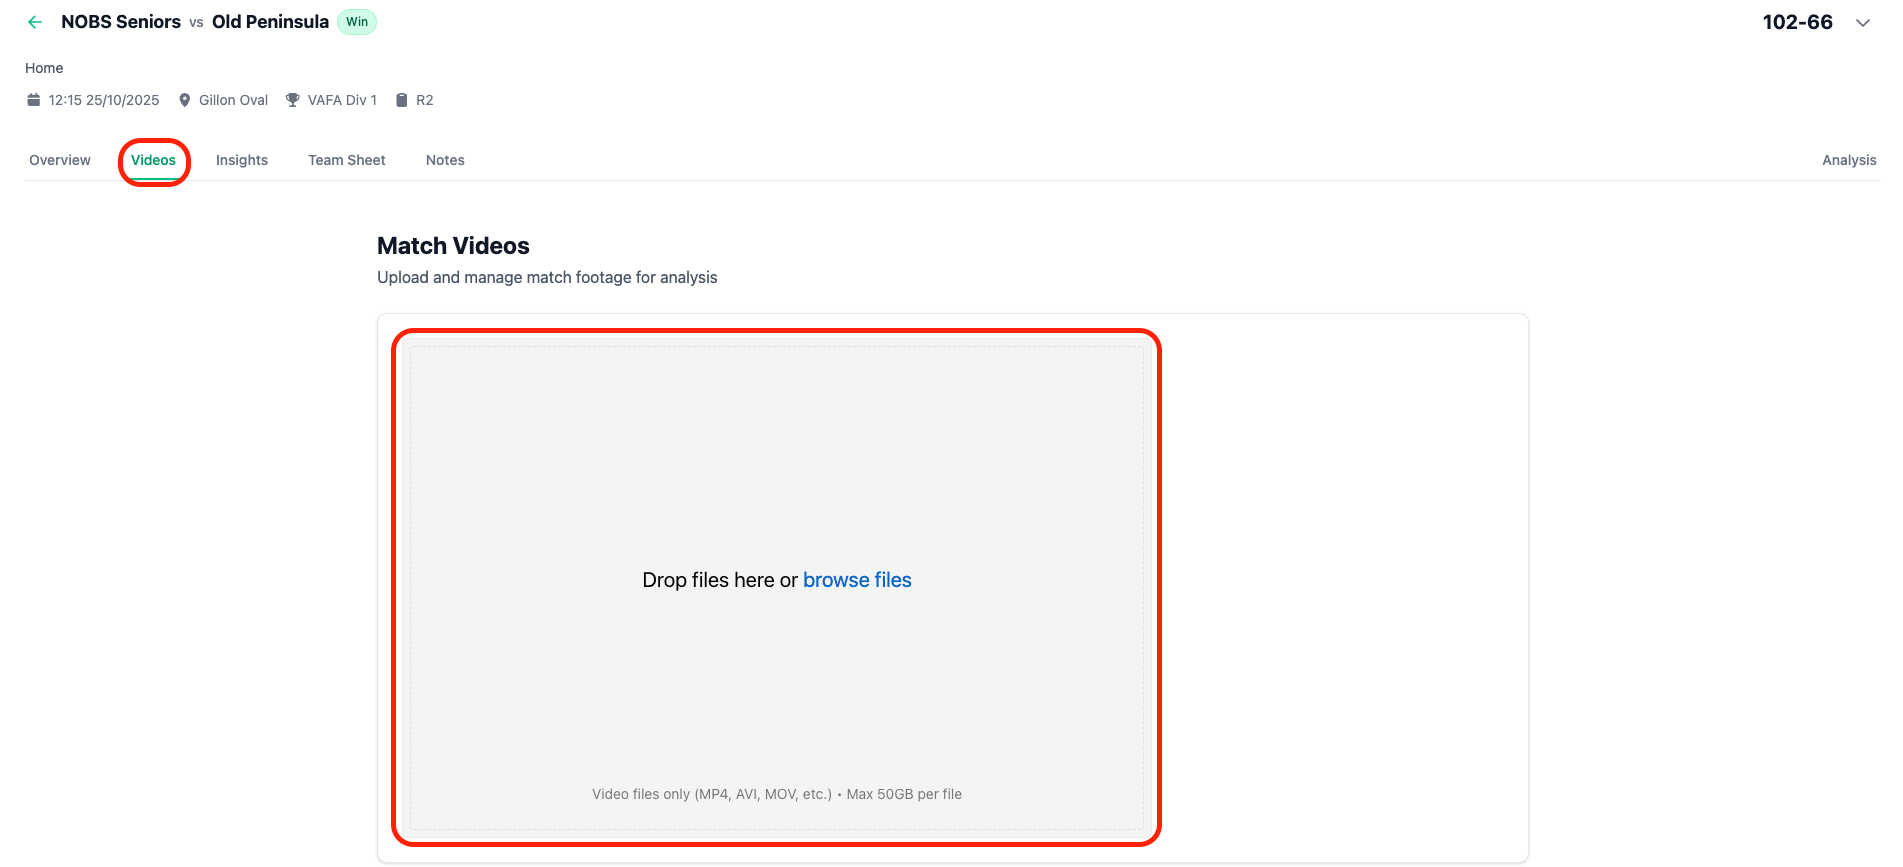Switch to the Insights tab

click(242, 160)
